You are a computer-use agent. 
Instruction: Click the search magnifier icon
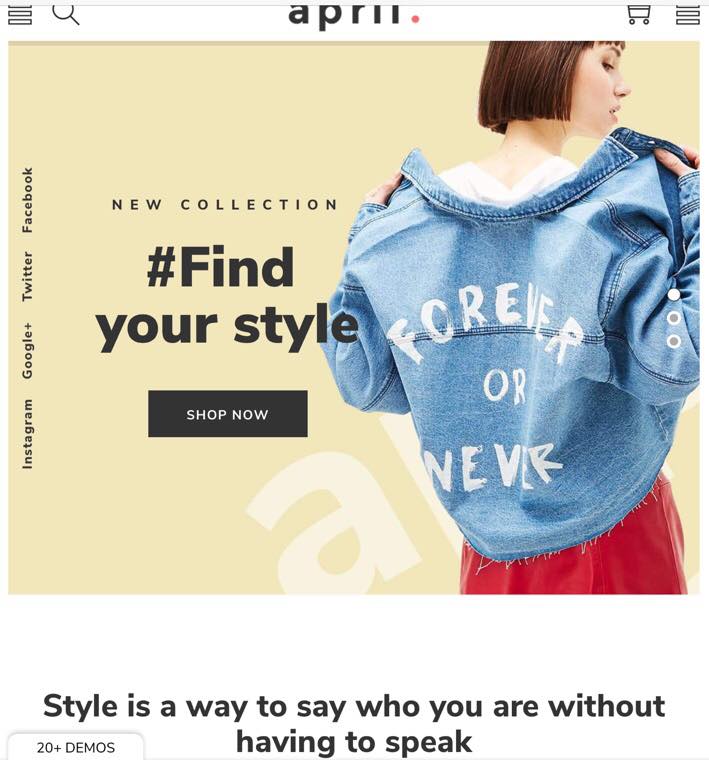pos(65,14)
